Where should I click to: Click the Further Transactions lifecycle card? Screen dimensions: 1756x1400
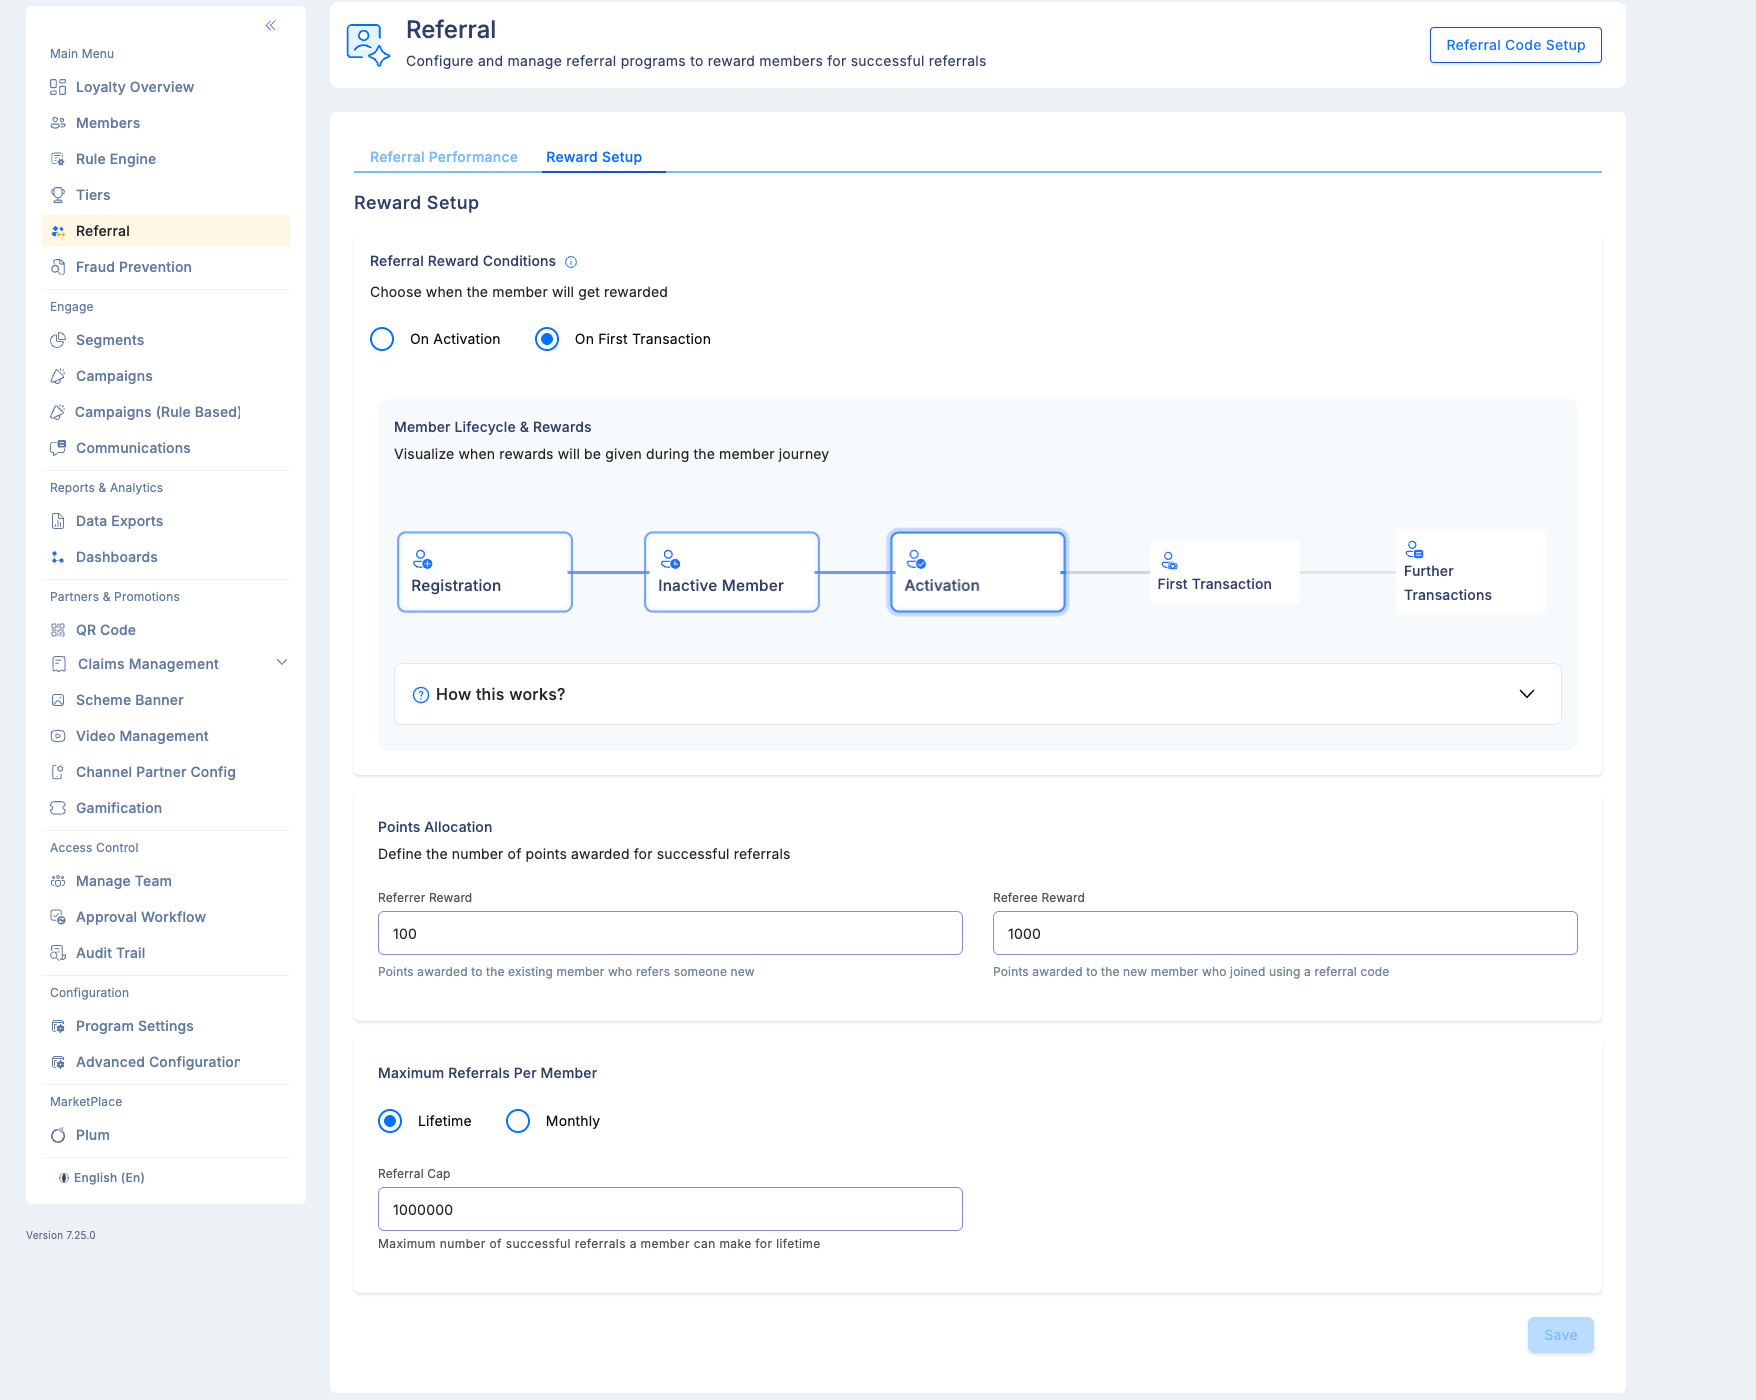[x=1471, y=572]
